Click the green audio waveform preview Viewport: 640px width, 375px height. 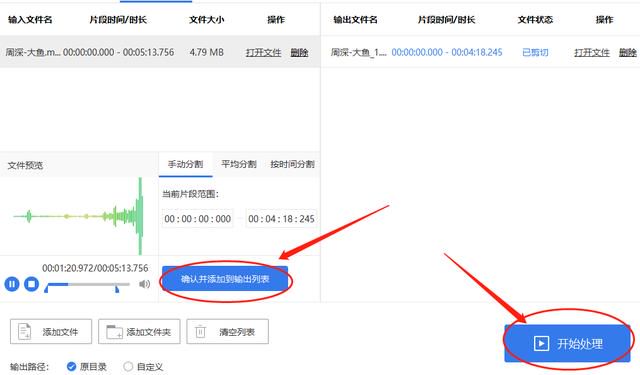click(x=78, y=216)
